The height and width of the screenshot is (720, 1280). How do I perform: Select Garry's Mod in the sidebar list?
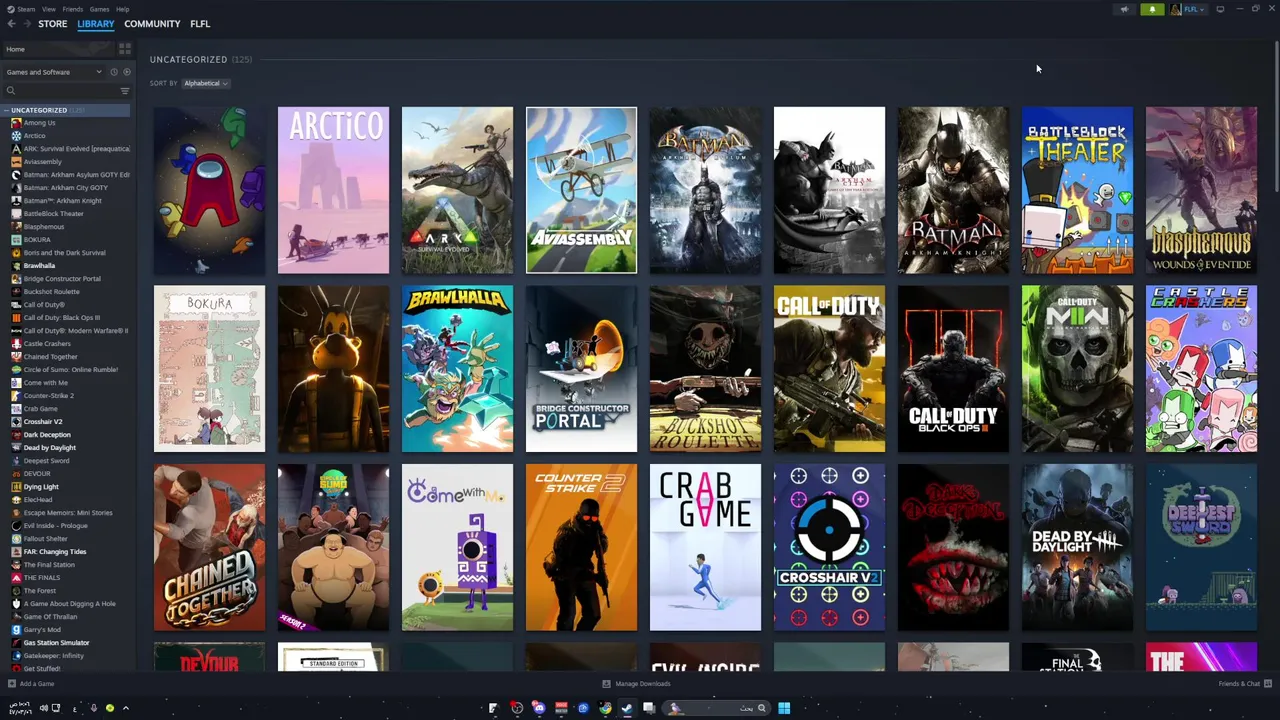(42, 630)
